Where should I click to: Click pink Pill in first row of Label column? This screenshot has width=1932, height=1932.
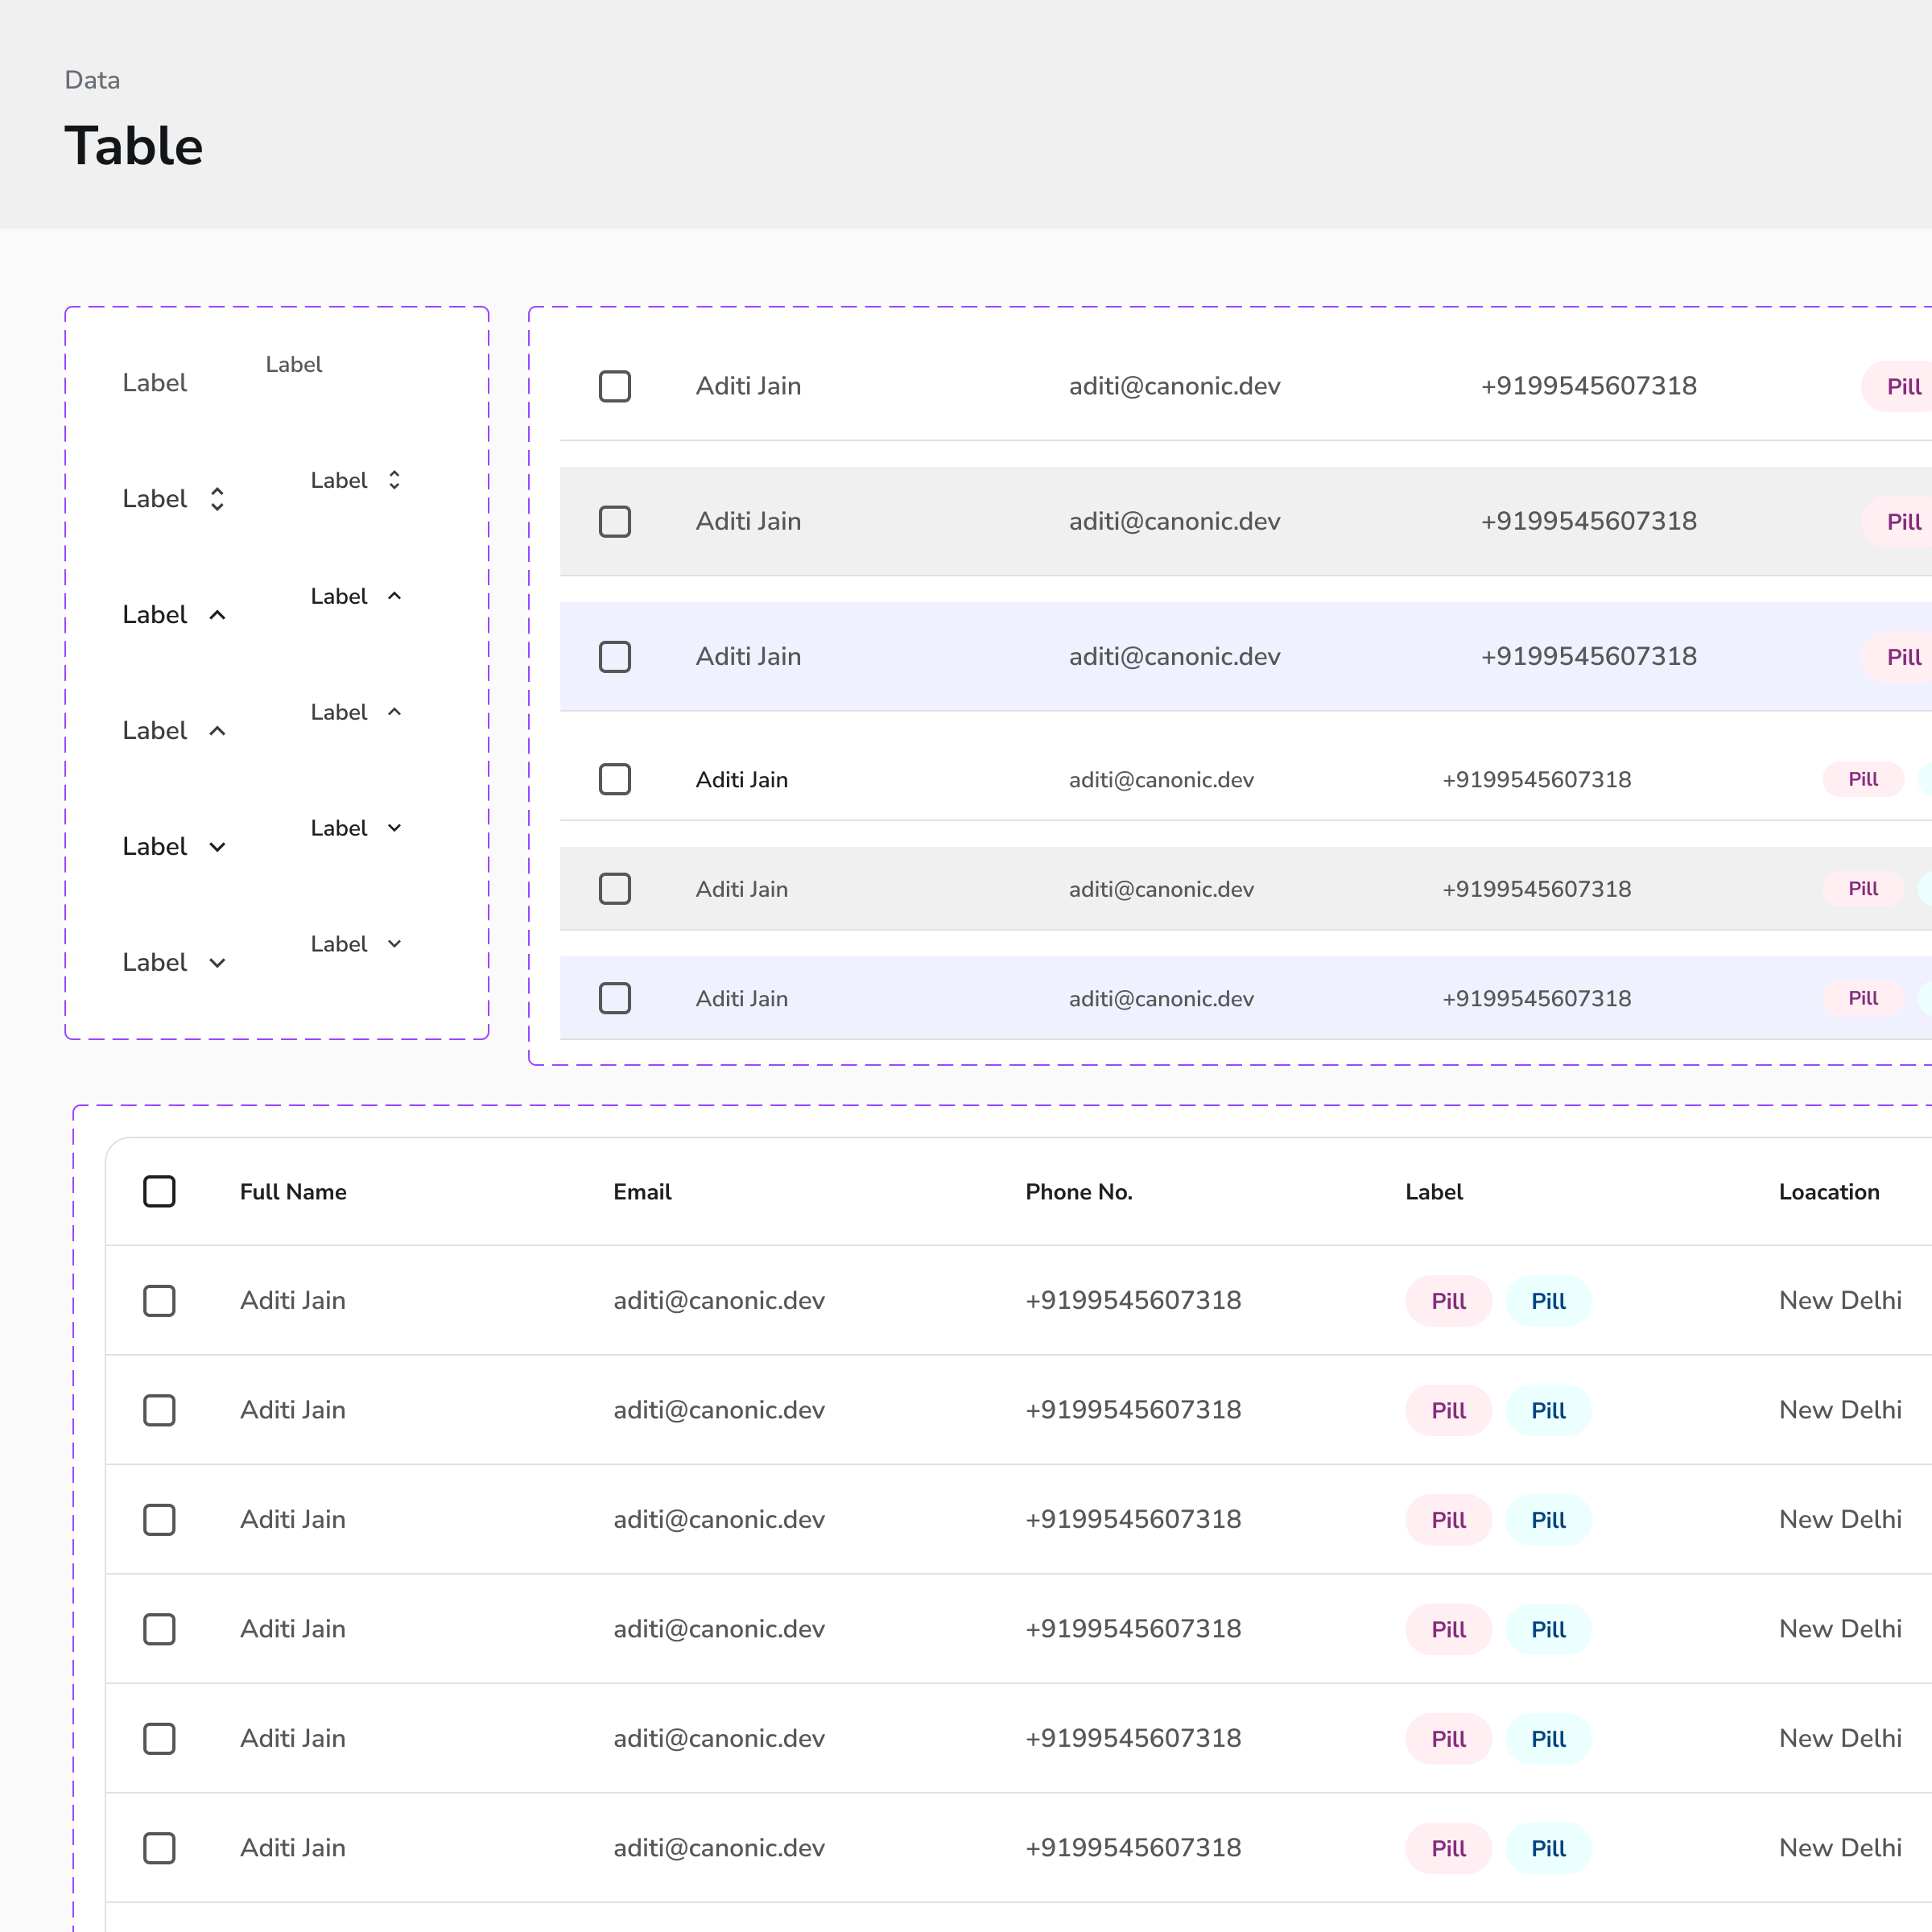pos(1448,1301)
